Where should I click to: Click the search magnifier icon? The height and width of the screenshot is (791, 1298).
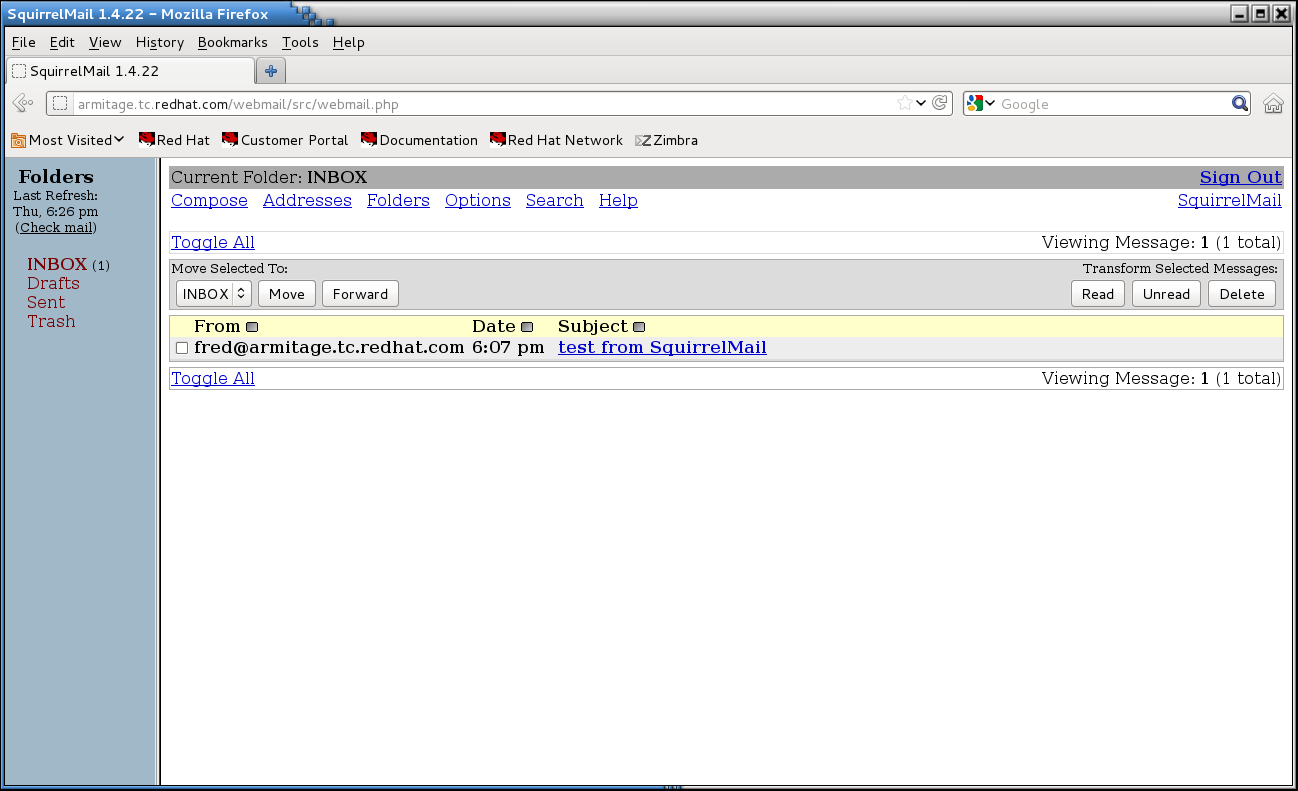(1240, 103)
